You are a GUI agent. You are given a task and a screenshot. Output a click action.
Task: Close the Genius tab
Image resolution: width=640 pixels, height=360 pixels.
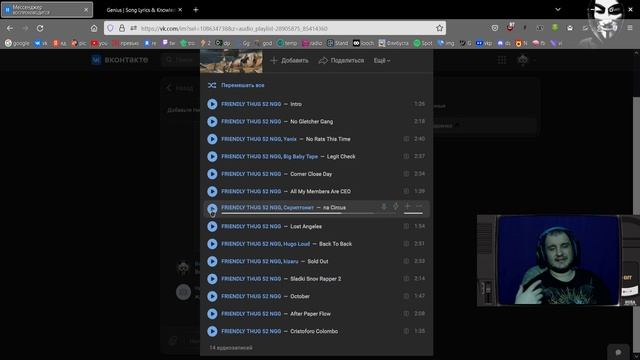tap(180, 10)
